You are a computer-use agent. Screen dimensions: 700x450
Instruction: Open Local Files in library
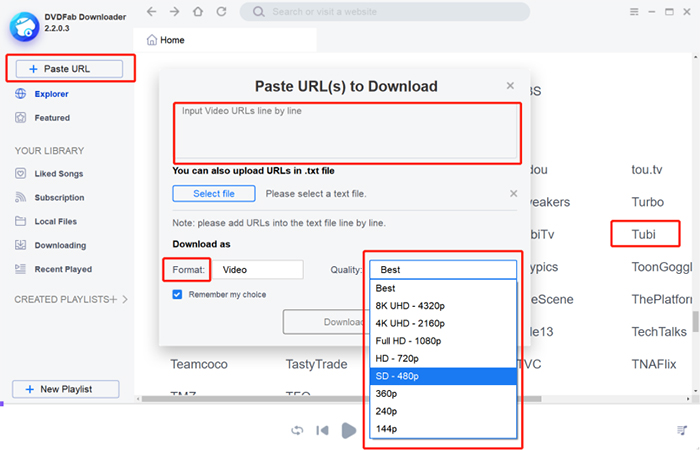tap(56, 221)
